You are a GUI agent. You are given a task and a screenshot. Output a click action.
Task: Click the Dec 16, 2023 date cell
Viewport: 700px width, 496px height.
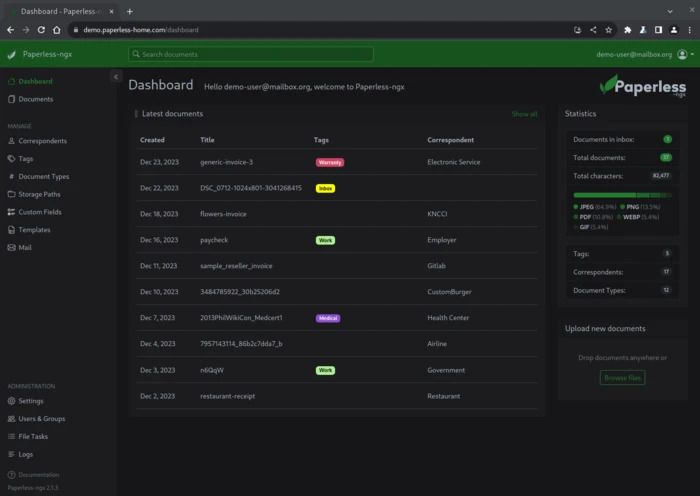pos(158,240)
